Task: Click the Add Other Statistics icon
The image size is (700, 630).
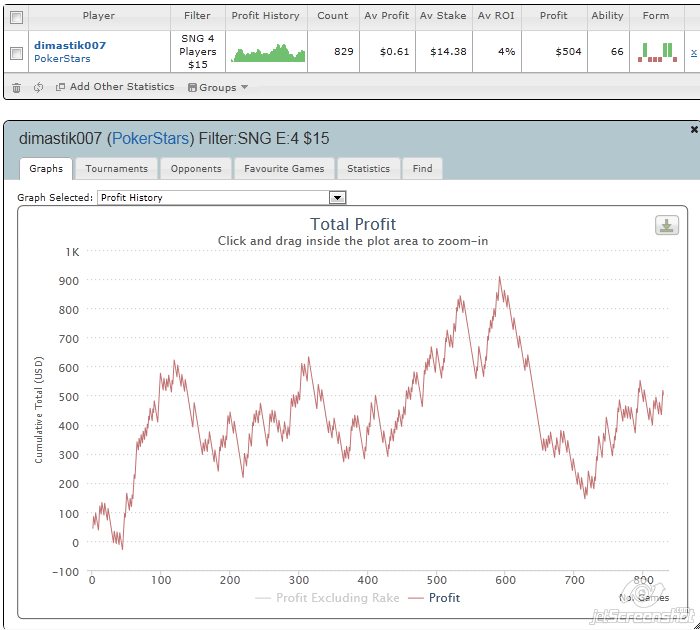Action: 60,88
